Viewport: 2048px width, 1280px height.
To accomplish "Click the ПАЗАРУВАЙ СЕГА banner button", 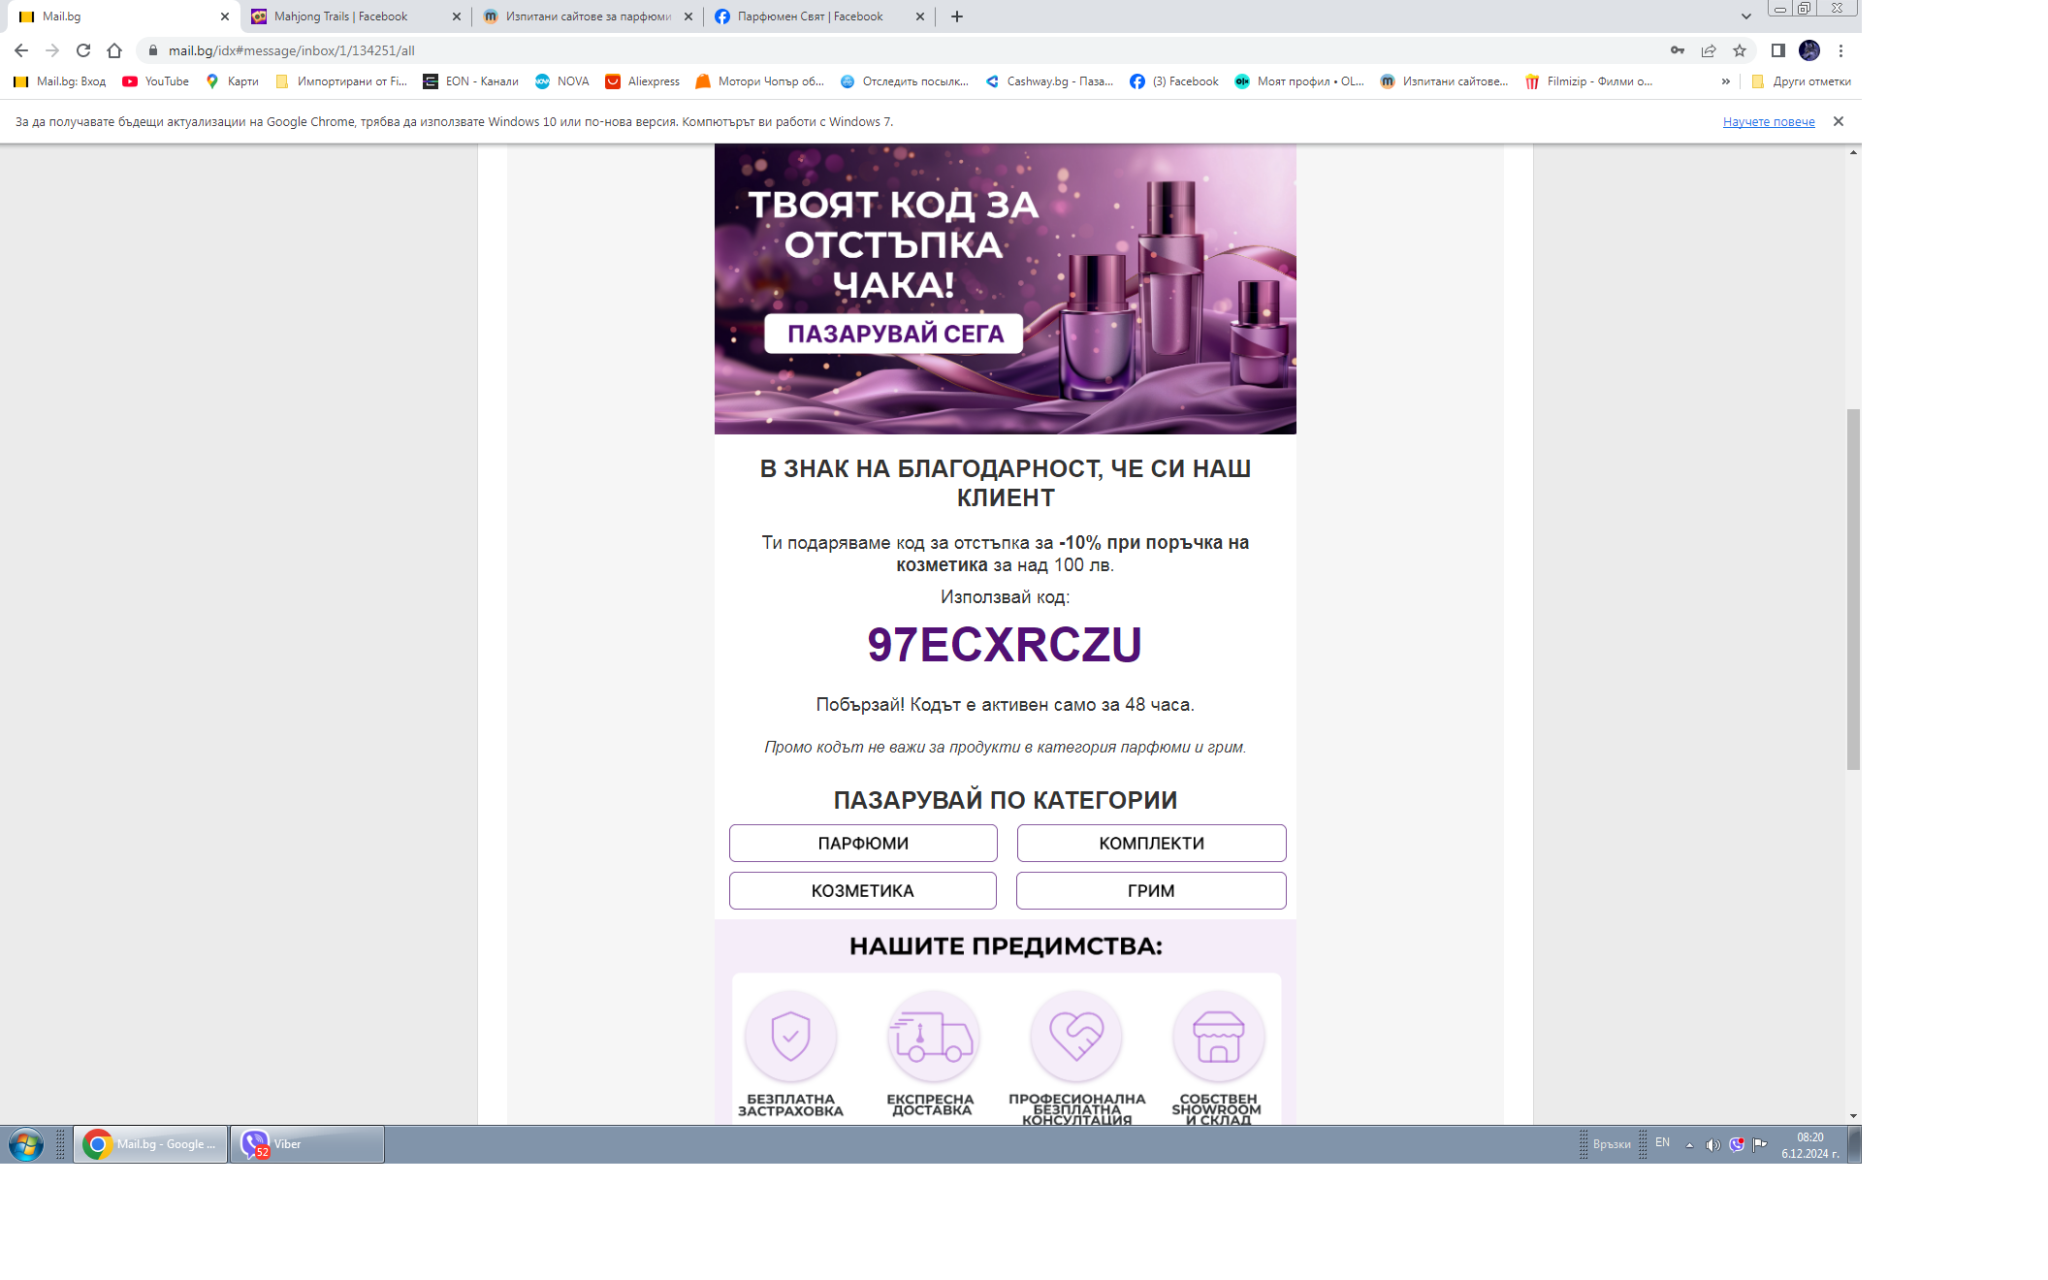I will click(894, 334).
